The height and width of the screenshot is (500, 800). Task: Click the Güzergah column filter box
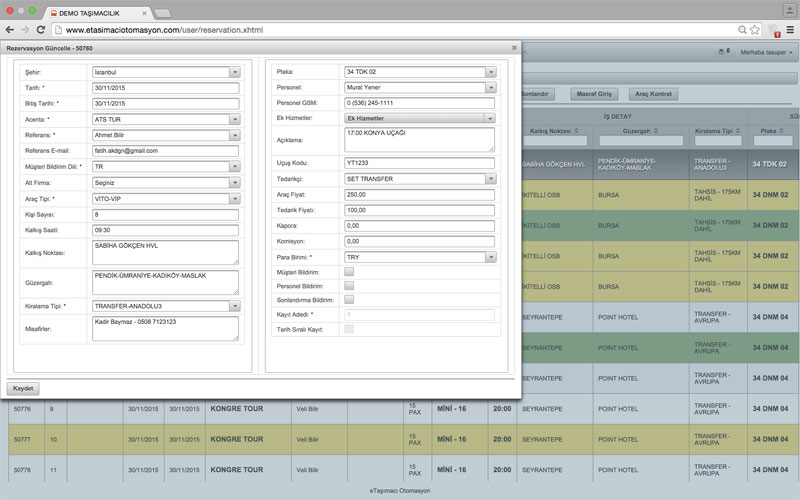pos(641,140)
